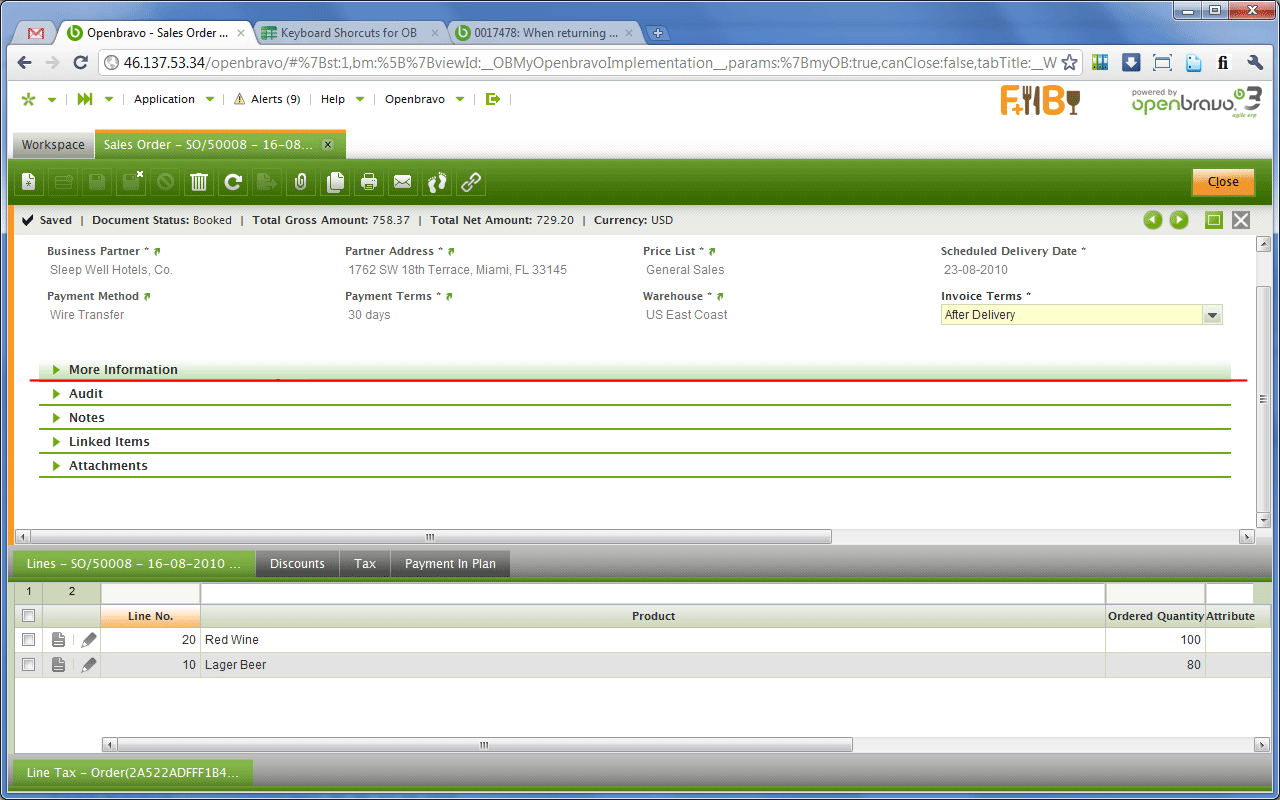Click the green logout icon
This screenshot has height=800, width=1280.
(492, 99)
